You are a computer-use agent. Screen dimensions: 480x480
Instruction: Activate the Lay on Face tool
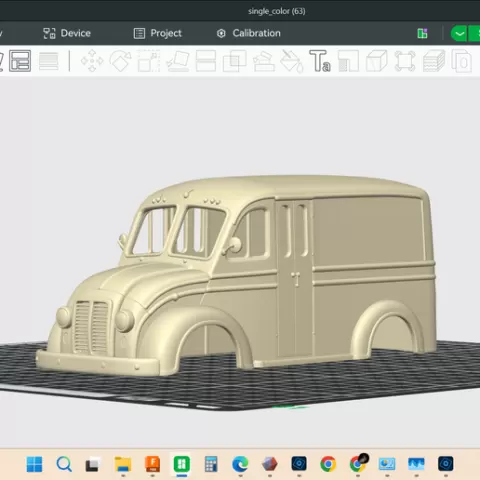(178, 61)
